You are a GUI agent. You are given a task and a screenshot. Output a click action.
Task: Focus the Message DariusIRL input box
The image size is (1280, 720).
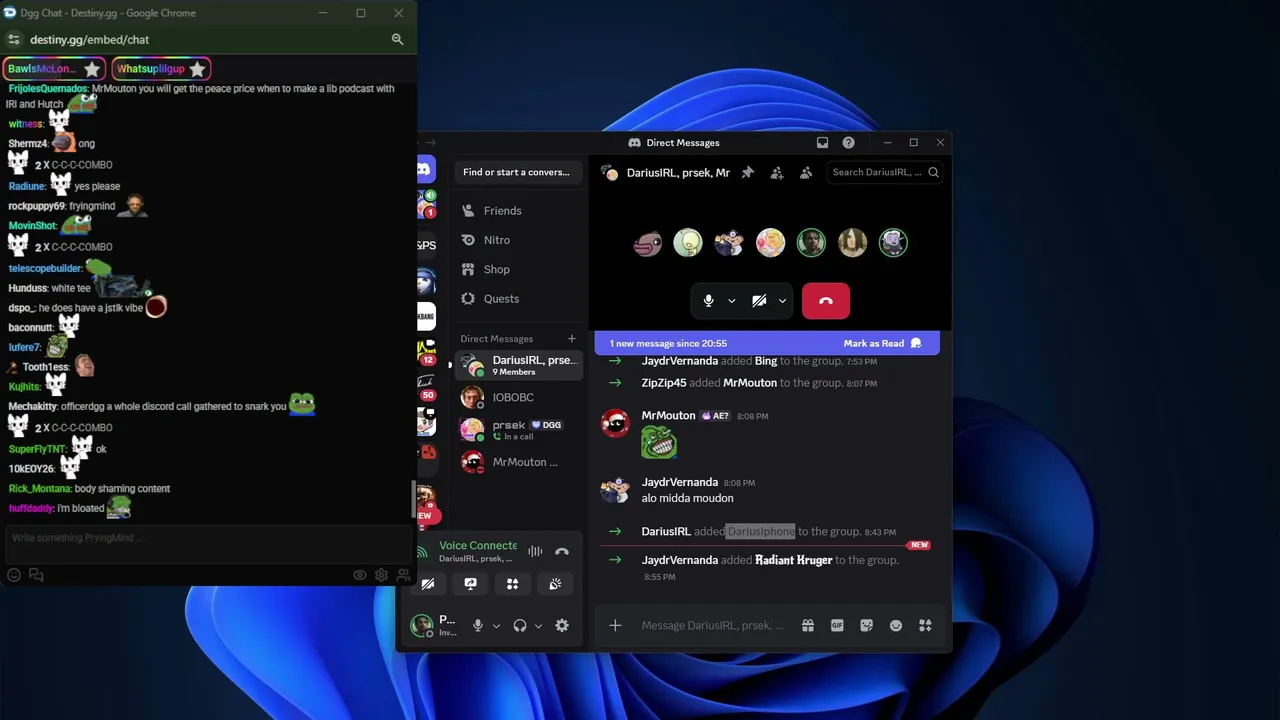coord(712,626)
